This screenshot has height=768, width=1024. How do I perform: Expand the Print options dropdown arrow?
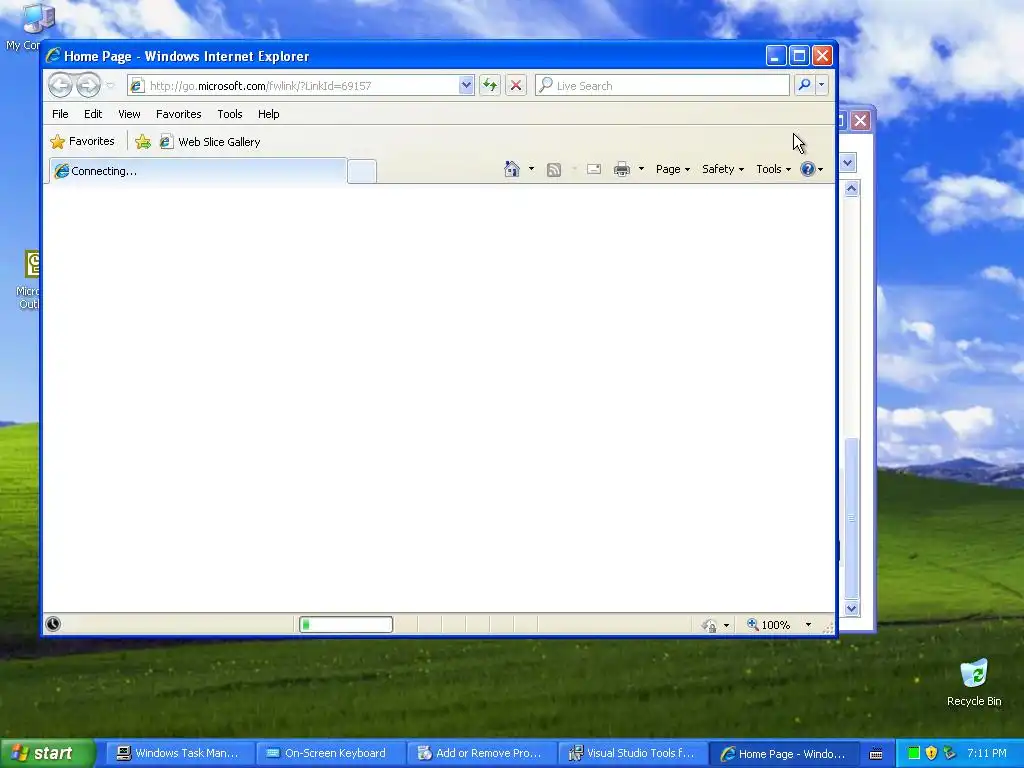tap(641, 169)
